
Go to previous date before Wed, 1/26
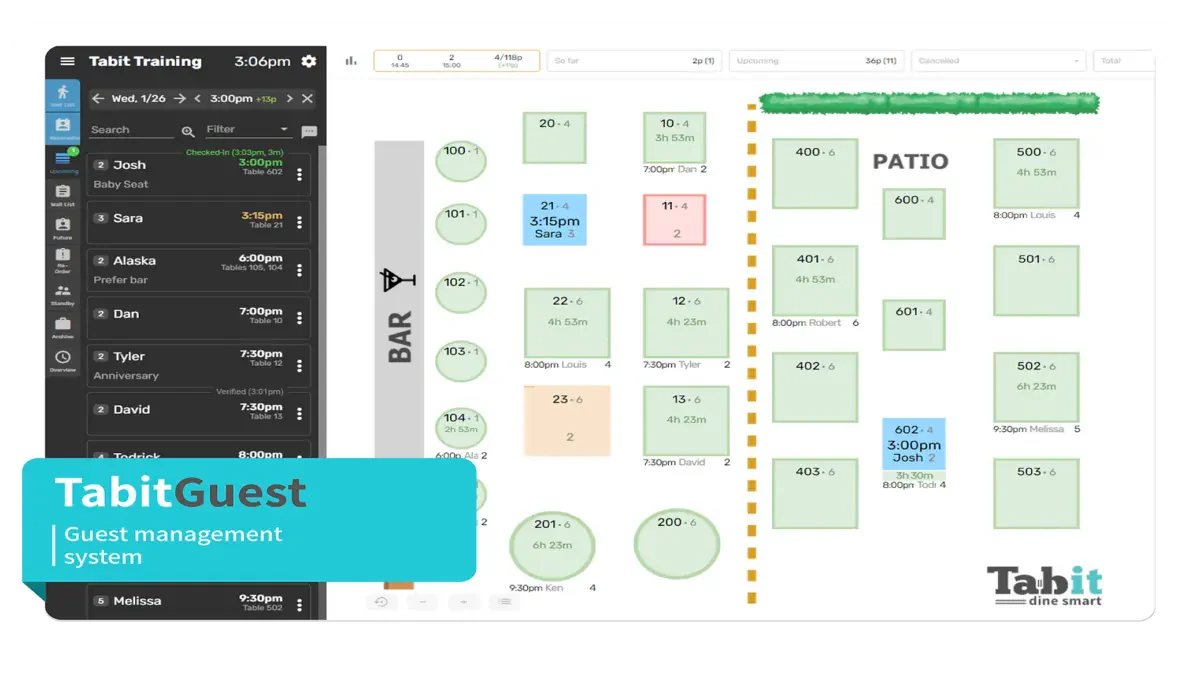point(97,98)
